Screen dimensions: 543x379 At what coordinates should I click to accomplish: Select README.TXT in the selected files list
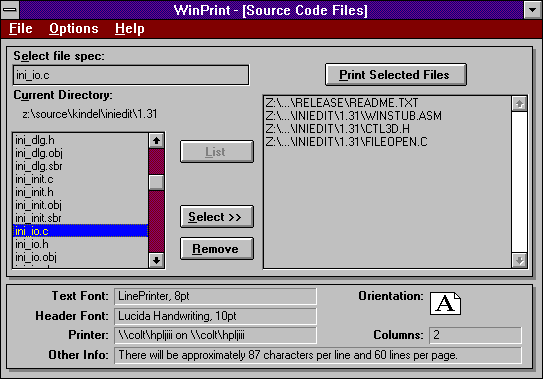[388, 103]
